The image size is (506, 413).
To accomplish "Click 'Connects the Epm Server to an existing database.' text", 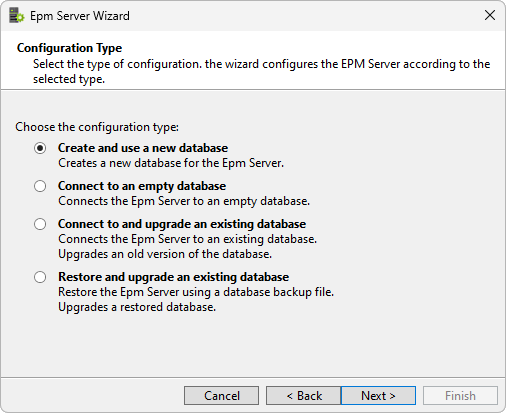I will pyautogui.click(x=187, y=239).
